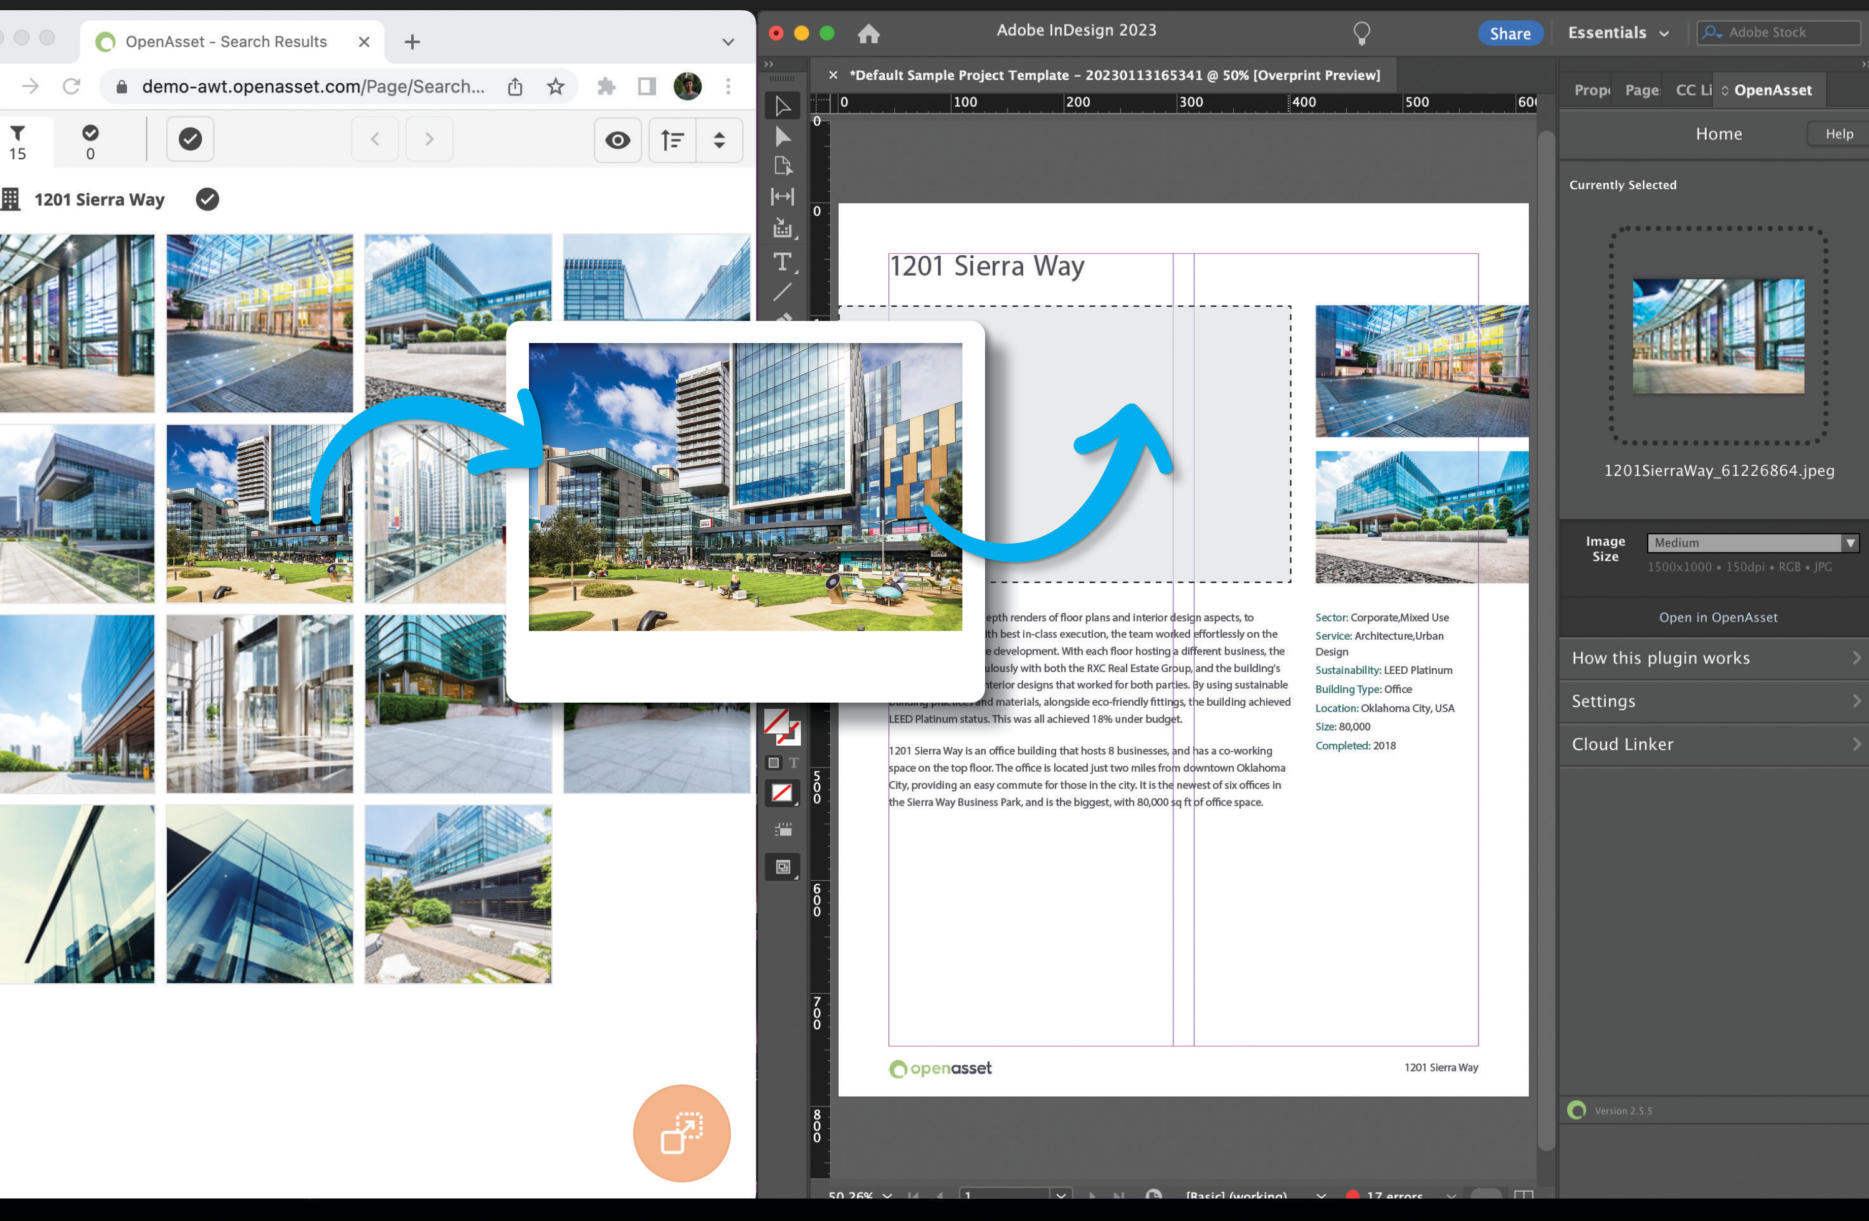Click the orange floating place-image button
The height and width of the screenshot is (1221, 1869).
[682, 1133]
